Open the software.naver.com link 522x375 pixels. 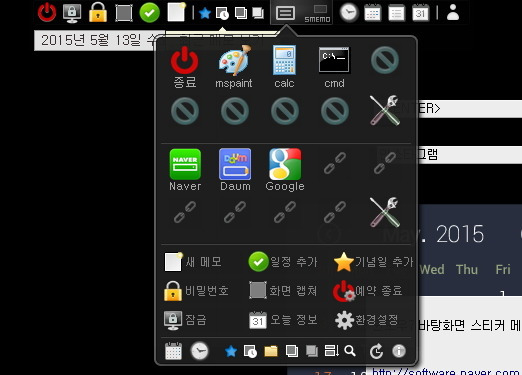[446, 372]
